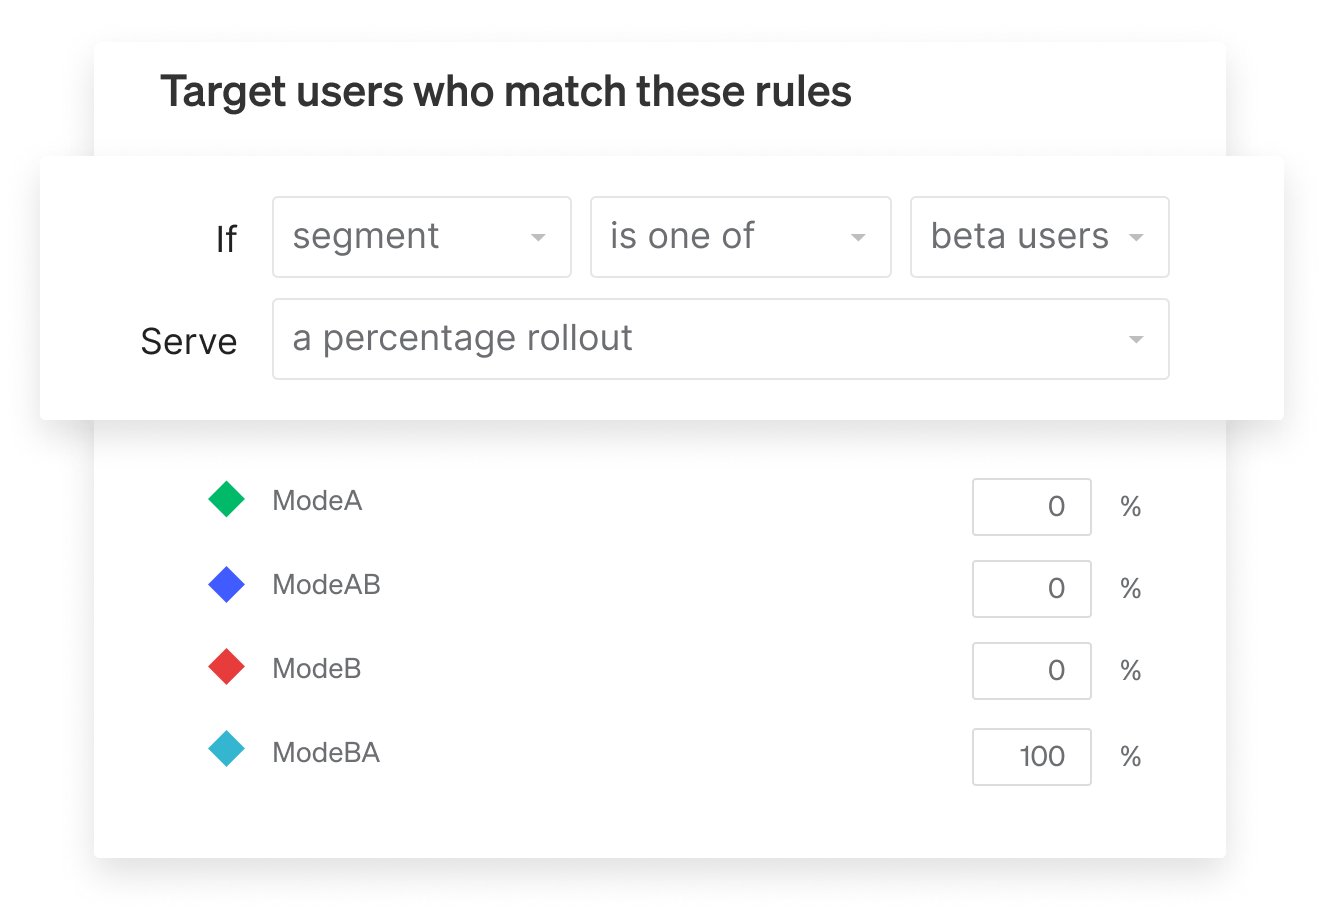Image resolution: width=1324 pixels, height=914 pixels.
Task: Click the red ModeB diamond icon
Action: coord(227,667)
